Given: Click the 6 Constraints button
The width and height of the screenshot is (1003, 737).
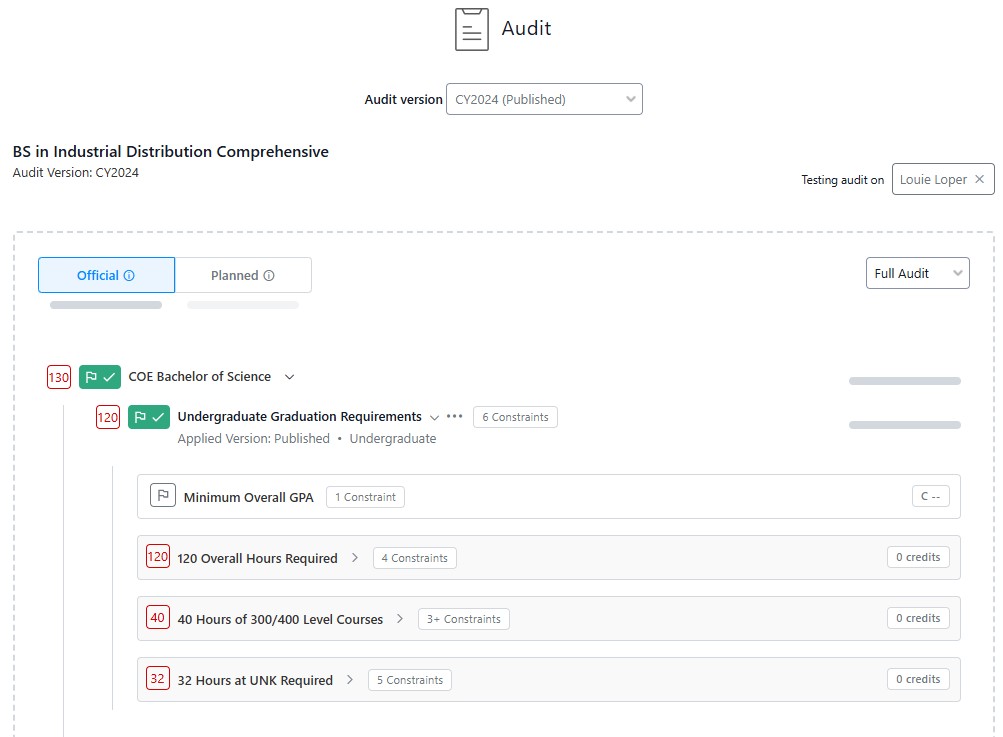Looking at the screenshot, I should [x=515, y=417].
